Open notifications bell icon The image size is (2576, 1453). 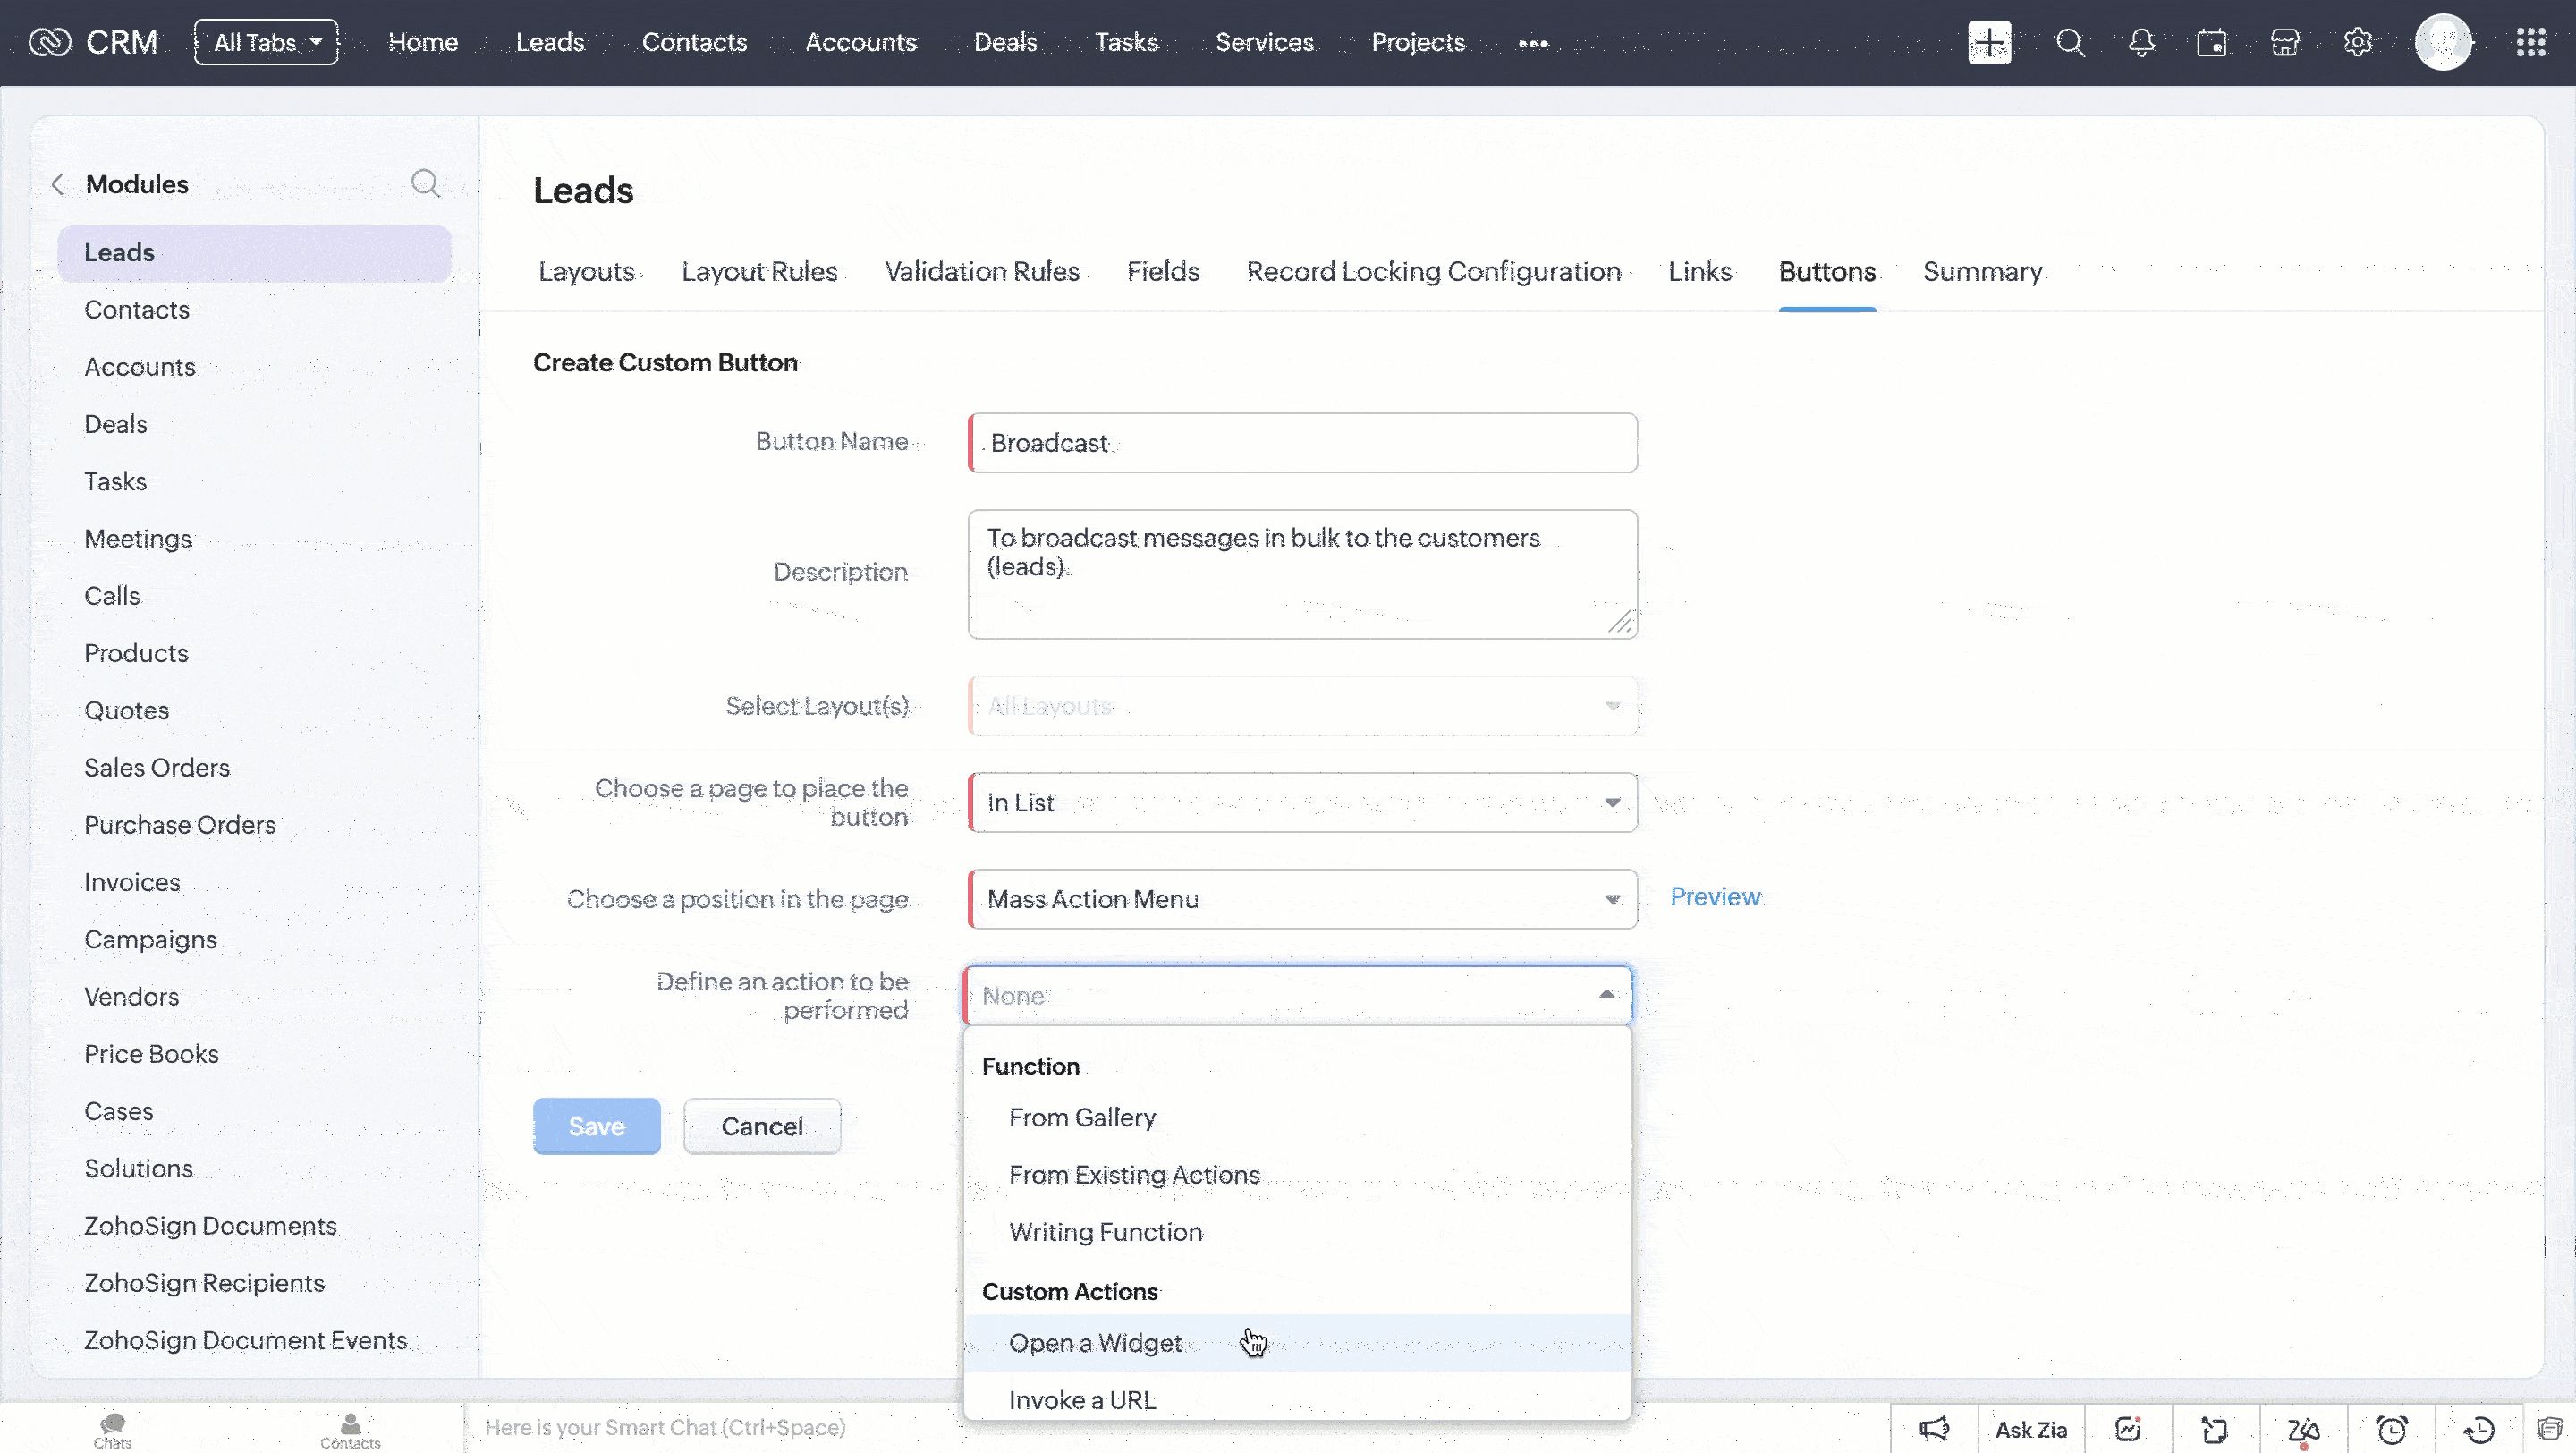[x=2141, y=43]
